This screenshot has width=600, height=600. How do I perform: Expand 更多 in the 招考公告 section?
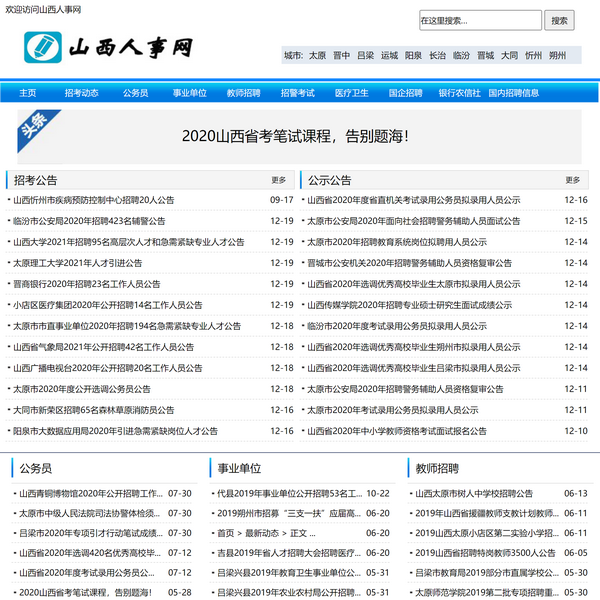click(278, 181)
